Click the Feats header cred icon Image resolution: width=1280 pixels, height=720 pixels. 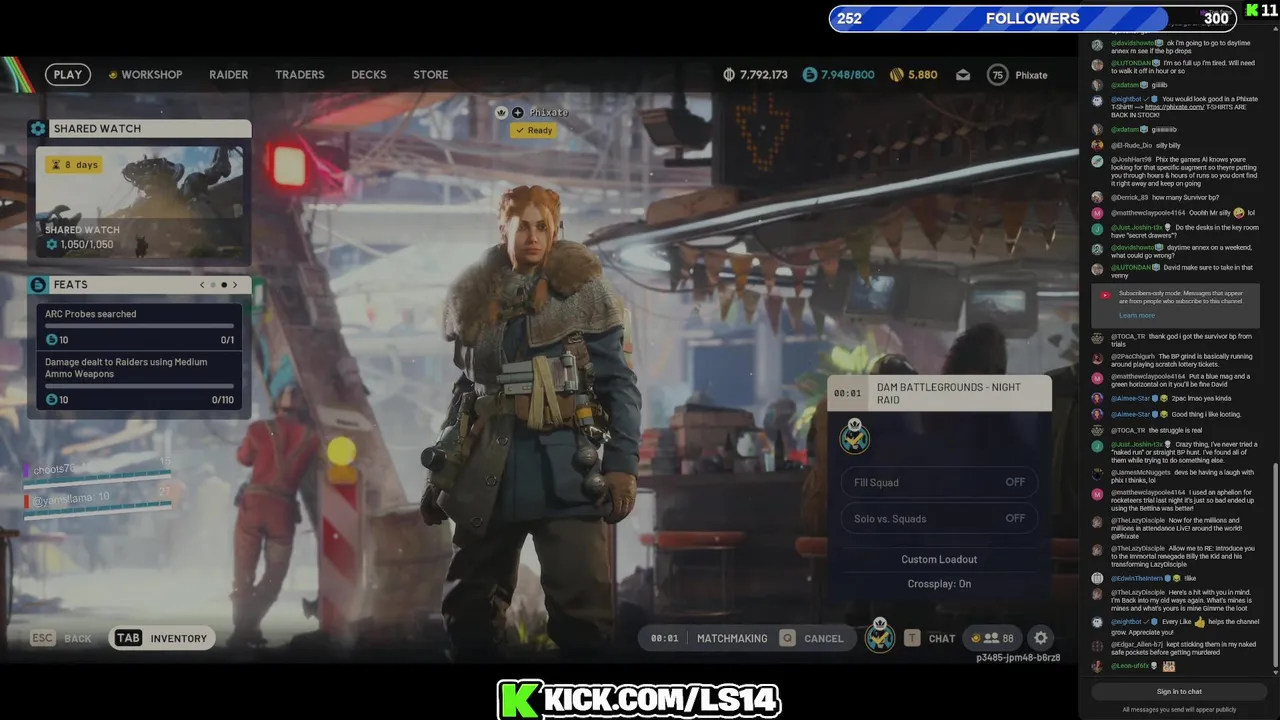[38, 285]
